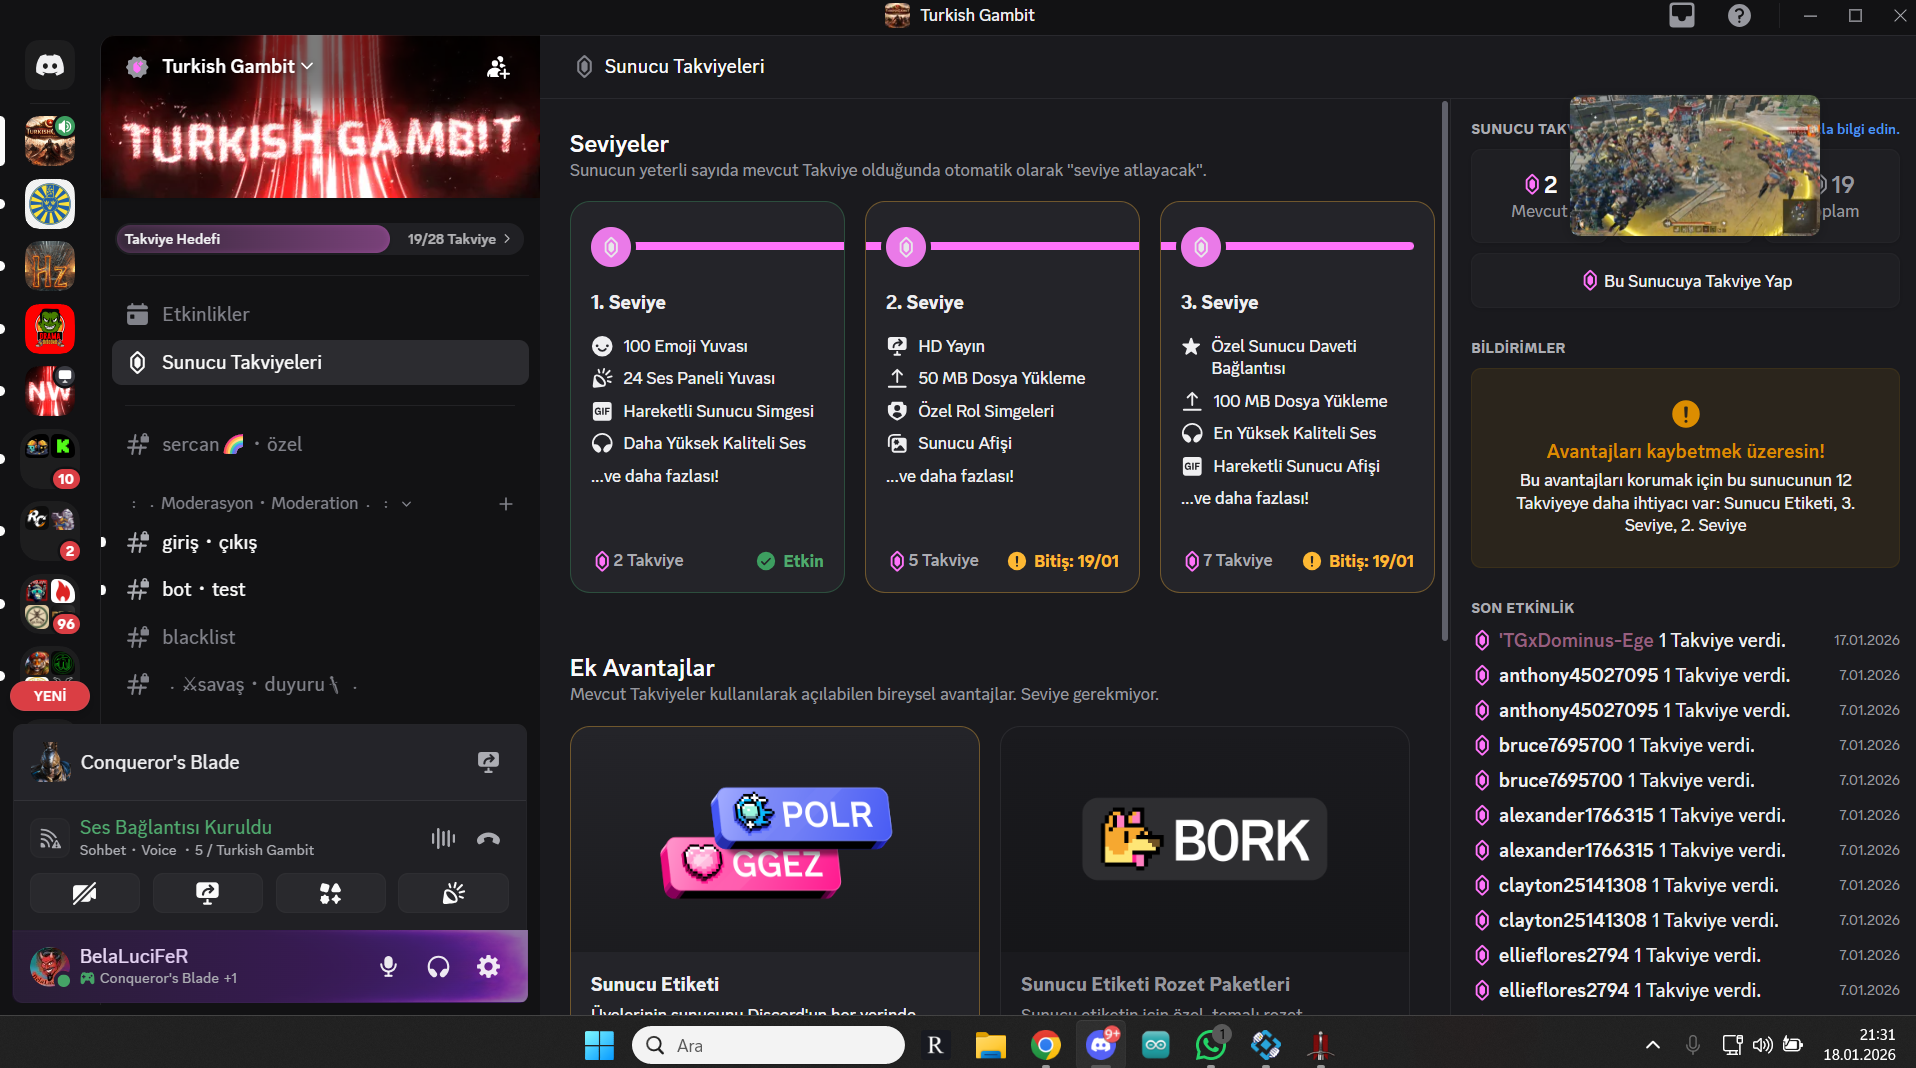Deafen audio with the headphones icon

438,966
